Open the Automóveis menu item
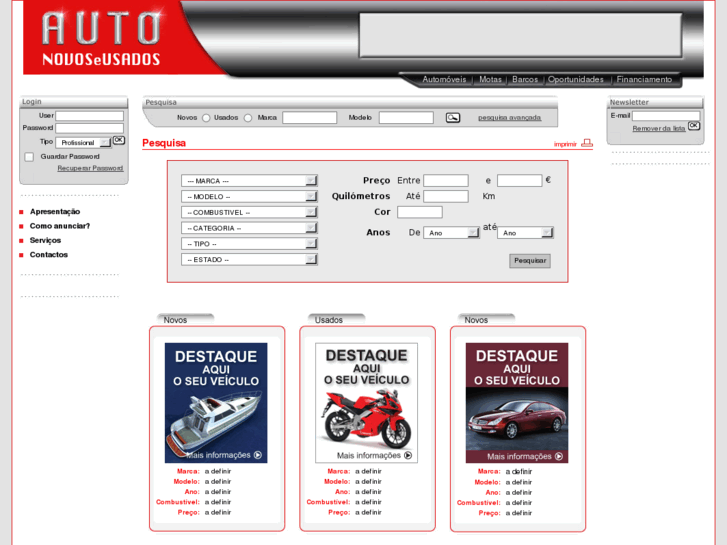The width and height of the screenshot is (727, 545). click(x=444, y=79)
